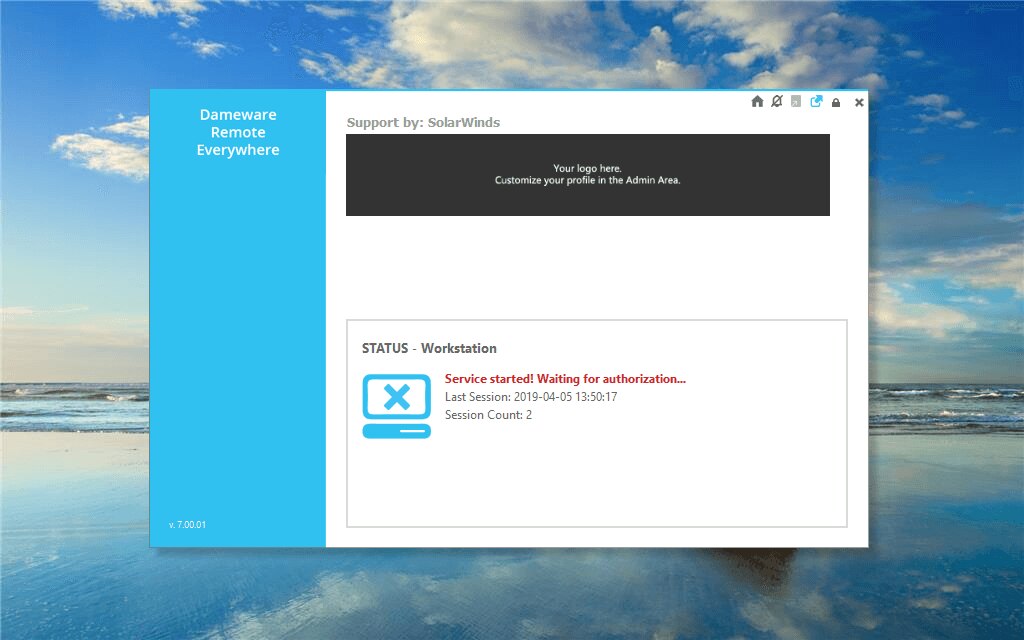
Task: Enable chat by clicking its slashed icon
Action: click(x=777, y=102)
